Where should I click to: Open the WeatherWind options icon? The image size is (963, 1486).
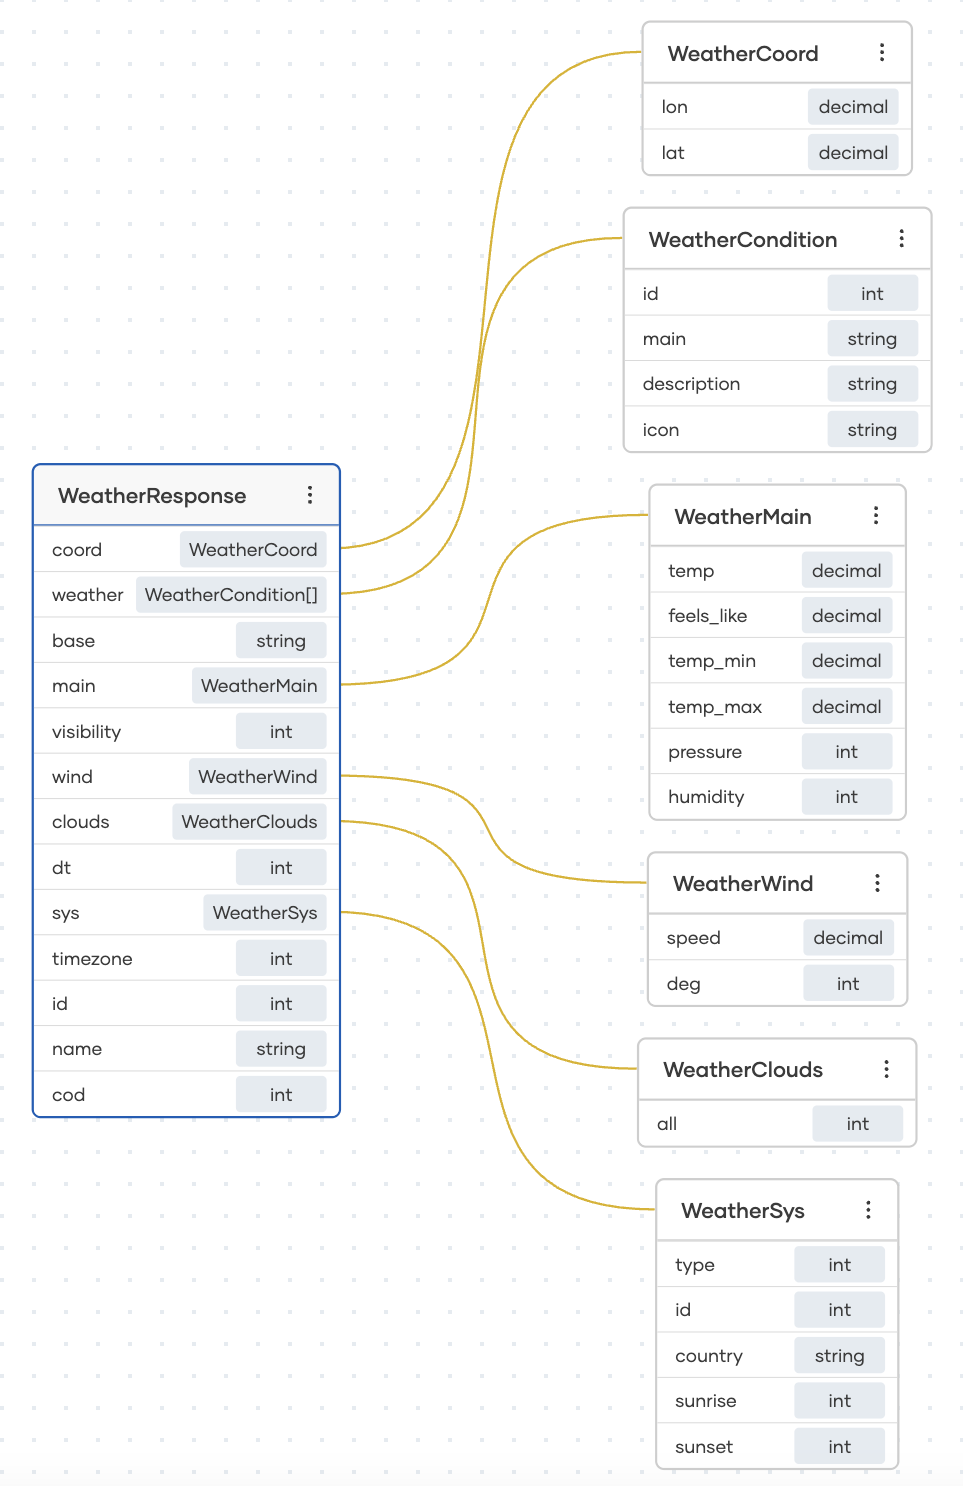878,883
